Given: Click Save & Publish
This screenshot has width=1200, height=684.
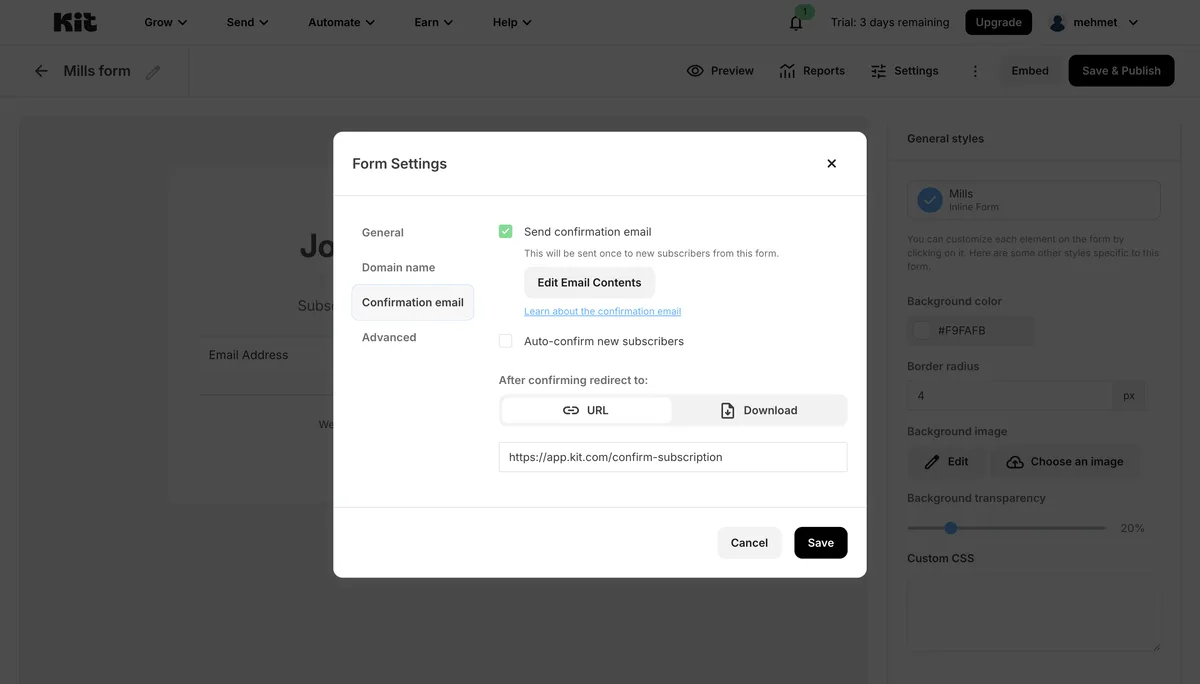Looking at the screenshot, I should [x=1121, y=71].
